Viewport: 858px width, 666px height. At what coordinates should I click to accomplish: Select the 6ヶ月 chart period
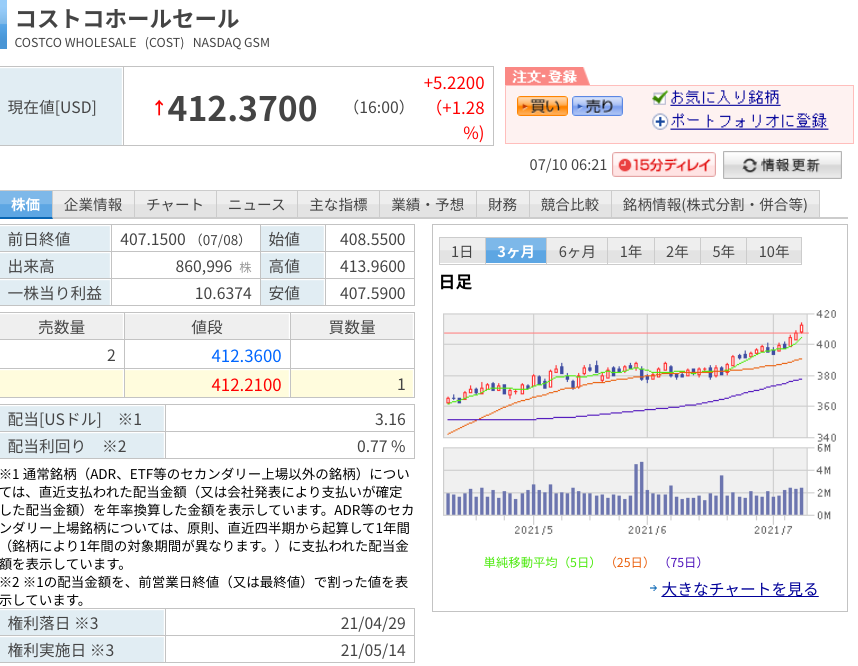pos(577,251)
